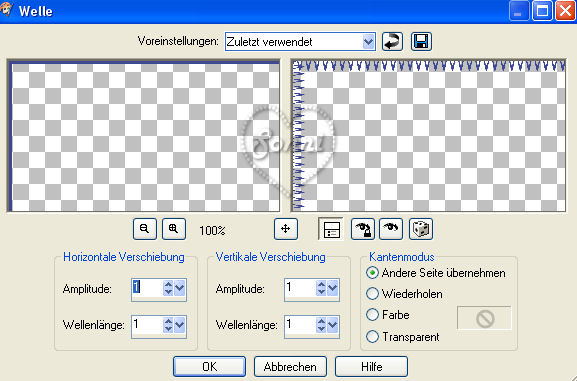Toggle automatic proof (eye with lock)
This screenshot has width=577, height=381.
click(362, 229)
